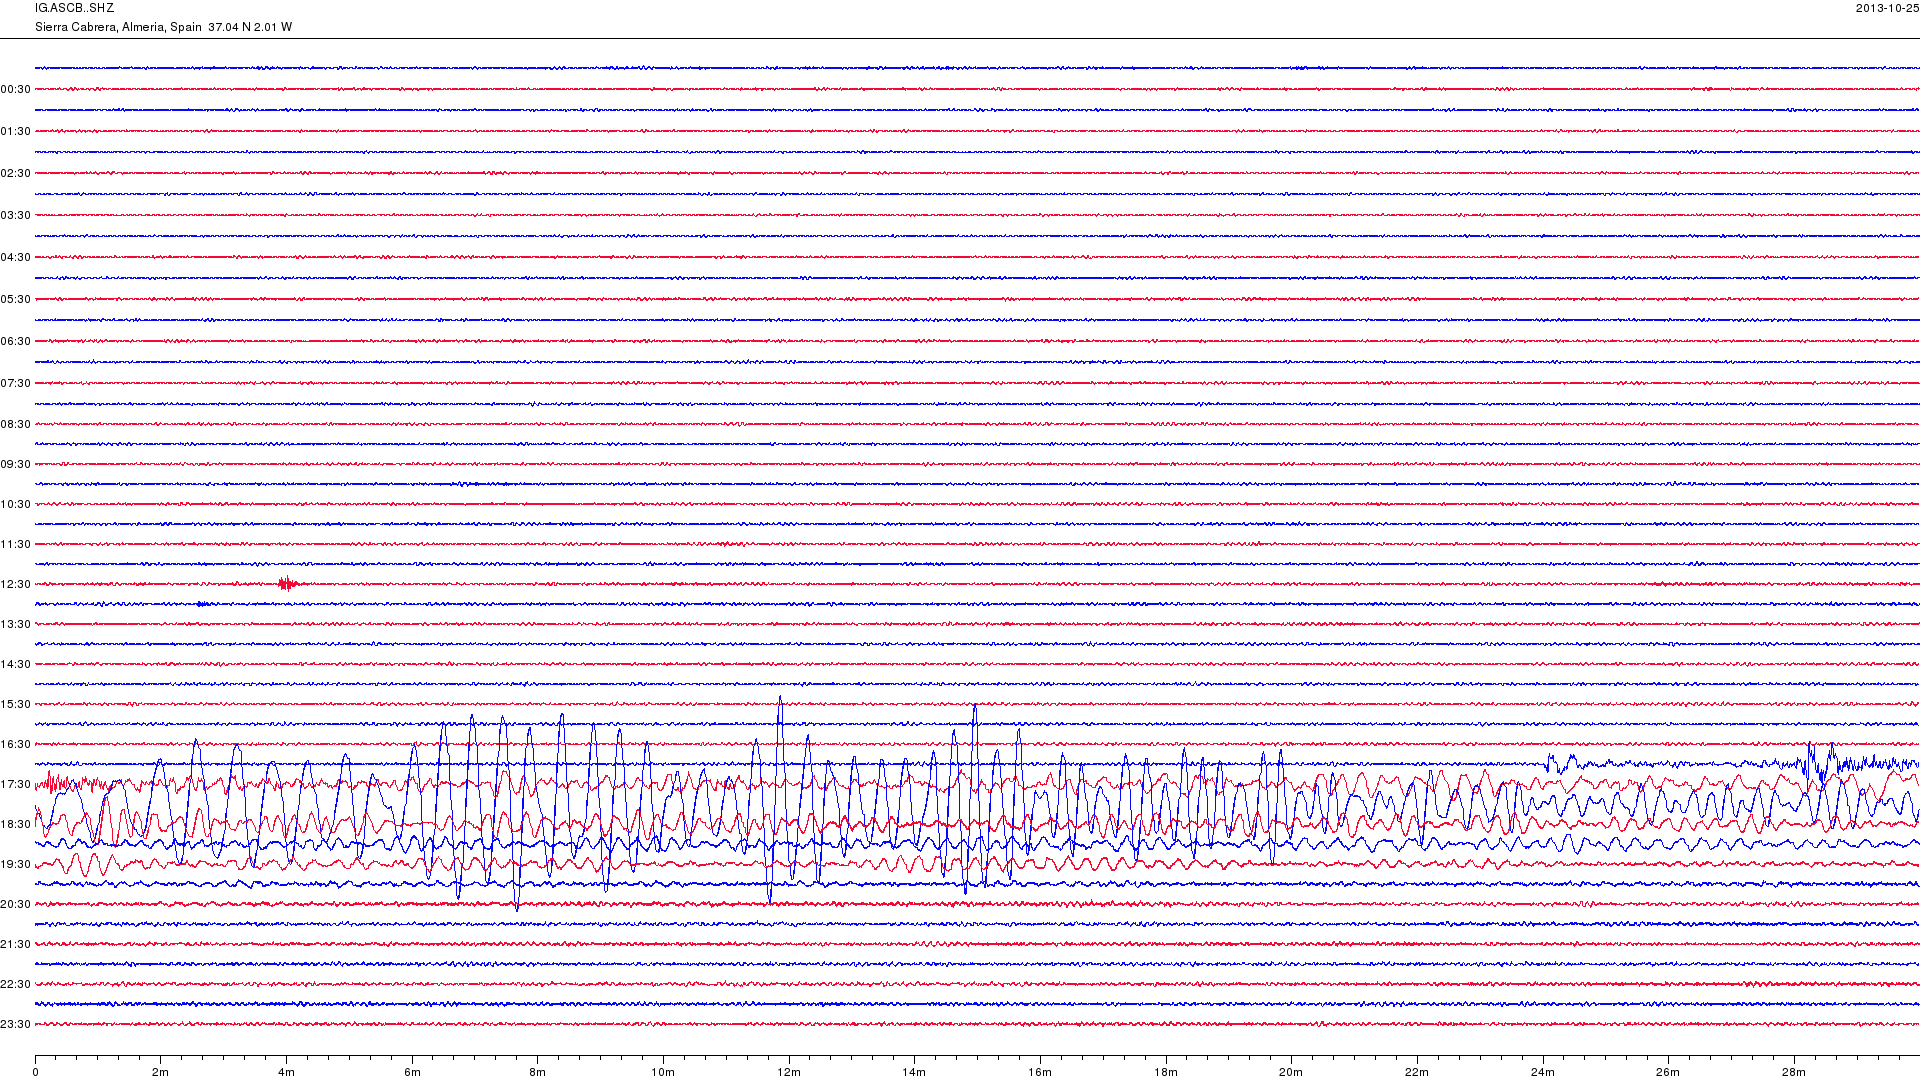Select the 07:30 time label
Viewport: 1920px width, 1080px height.
click(x=16, y=384)
